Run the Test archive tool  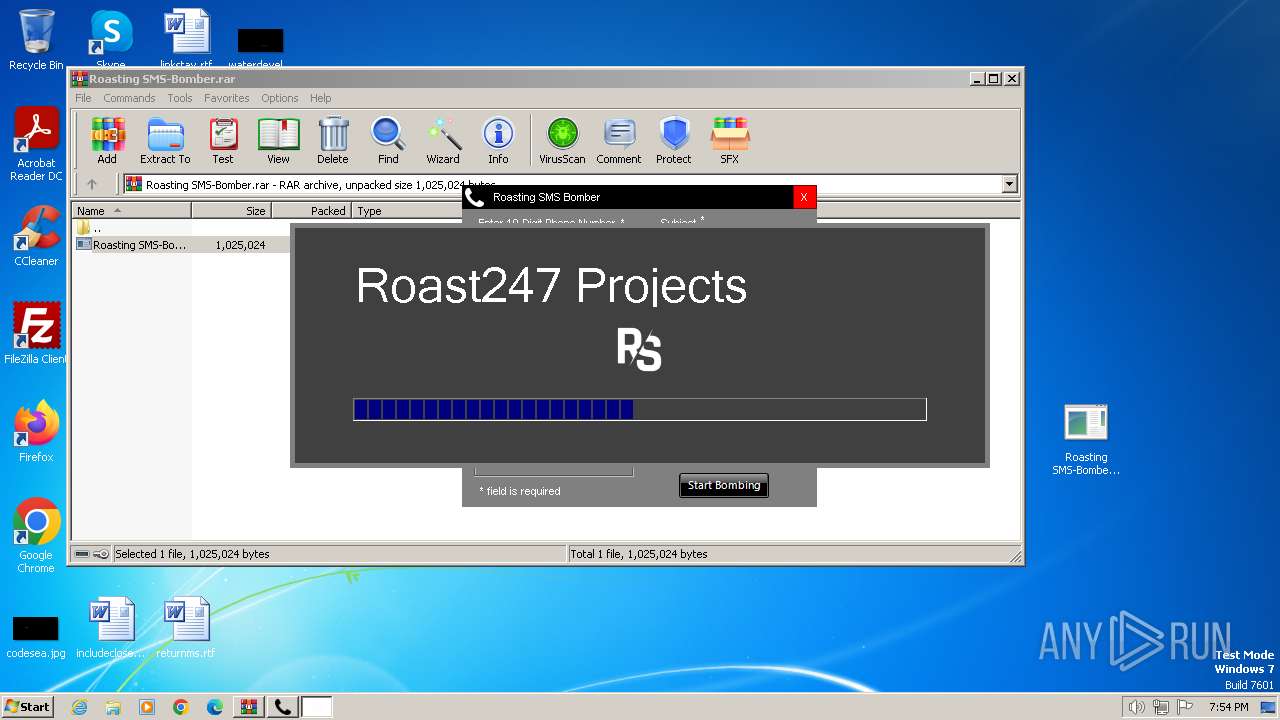222,140
